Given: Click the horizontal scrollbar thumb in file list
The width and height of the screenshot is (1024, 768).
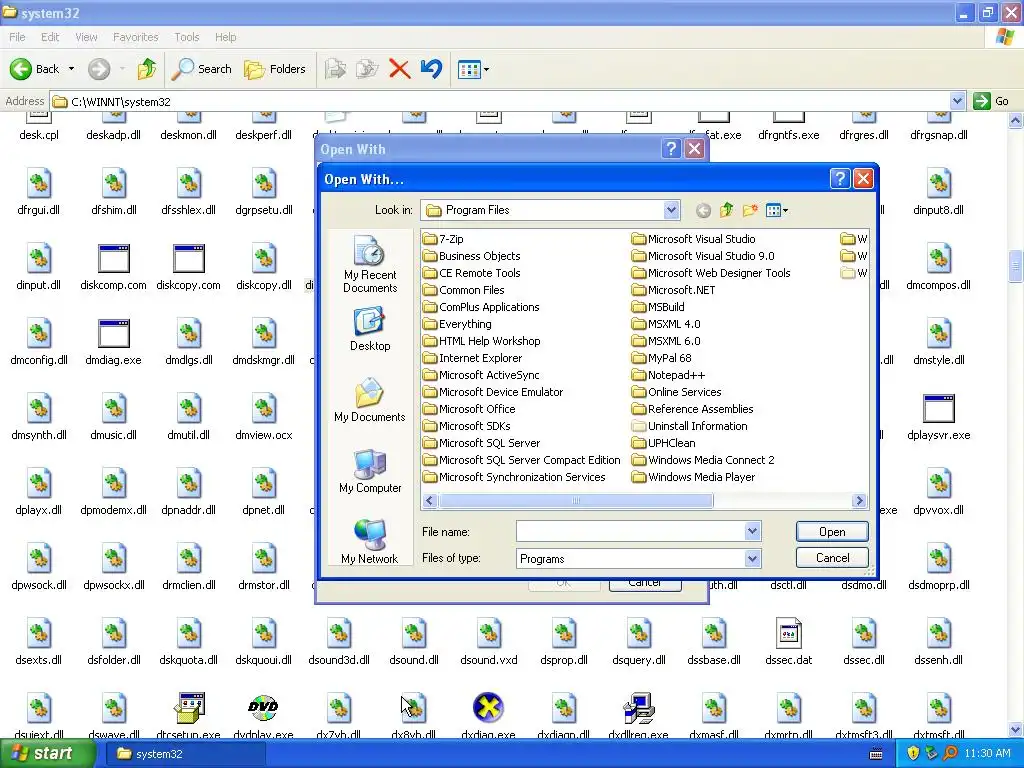Looking at the screenshot, I should point(575,501).
